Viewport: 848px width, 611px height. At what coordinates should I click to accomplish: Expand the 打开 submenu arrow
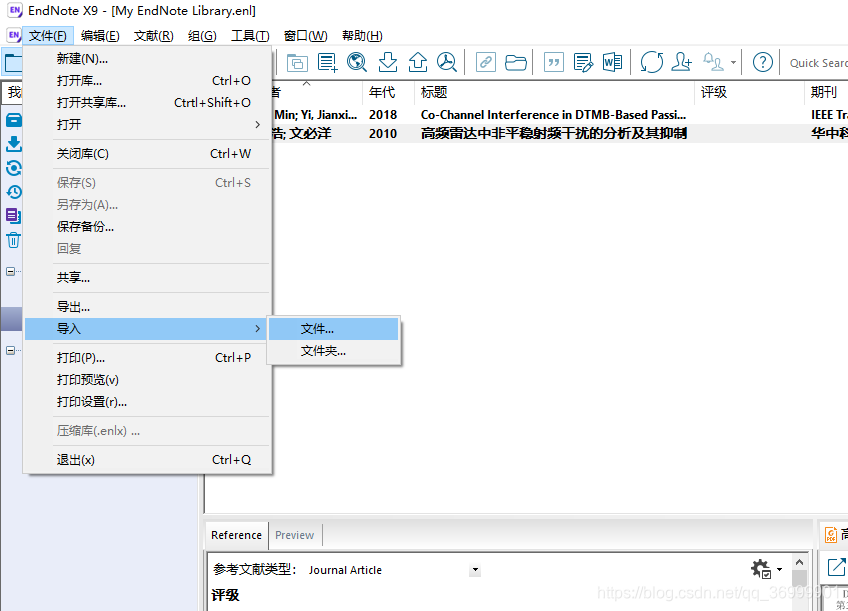[257, 124]
